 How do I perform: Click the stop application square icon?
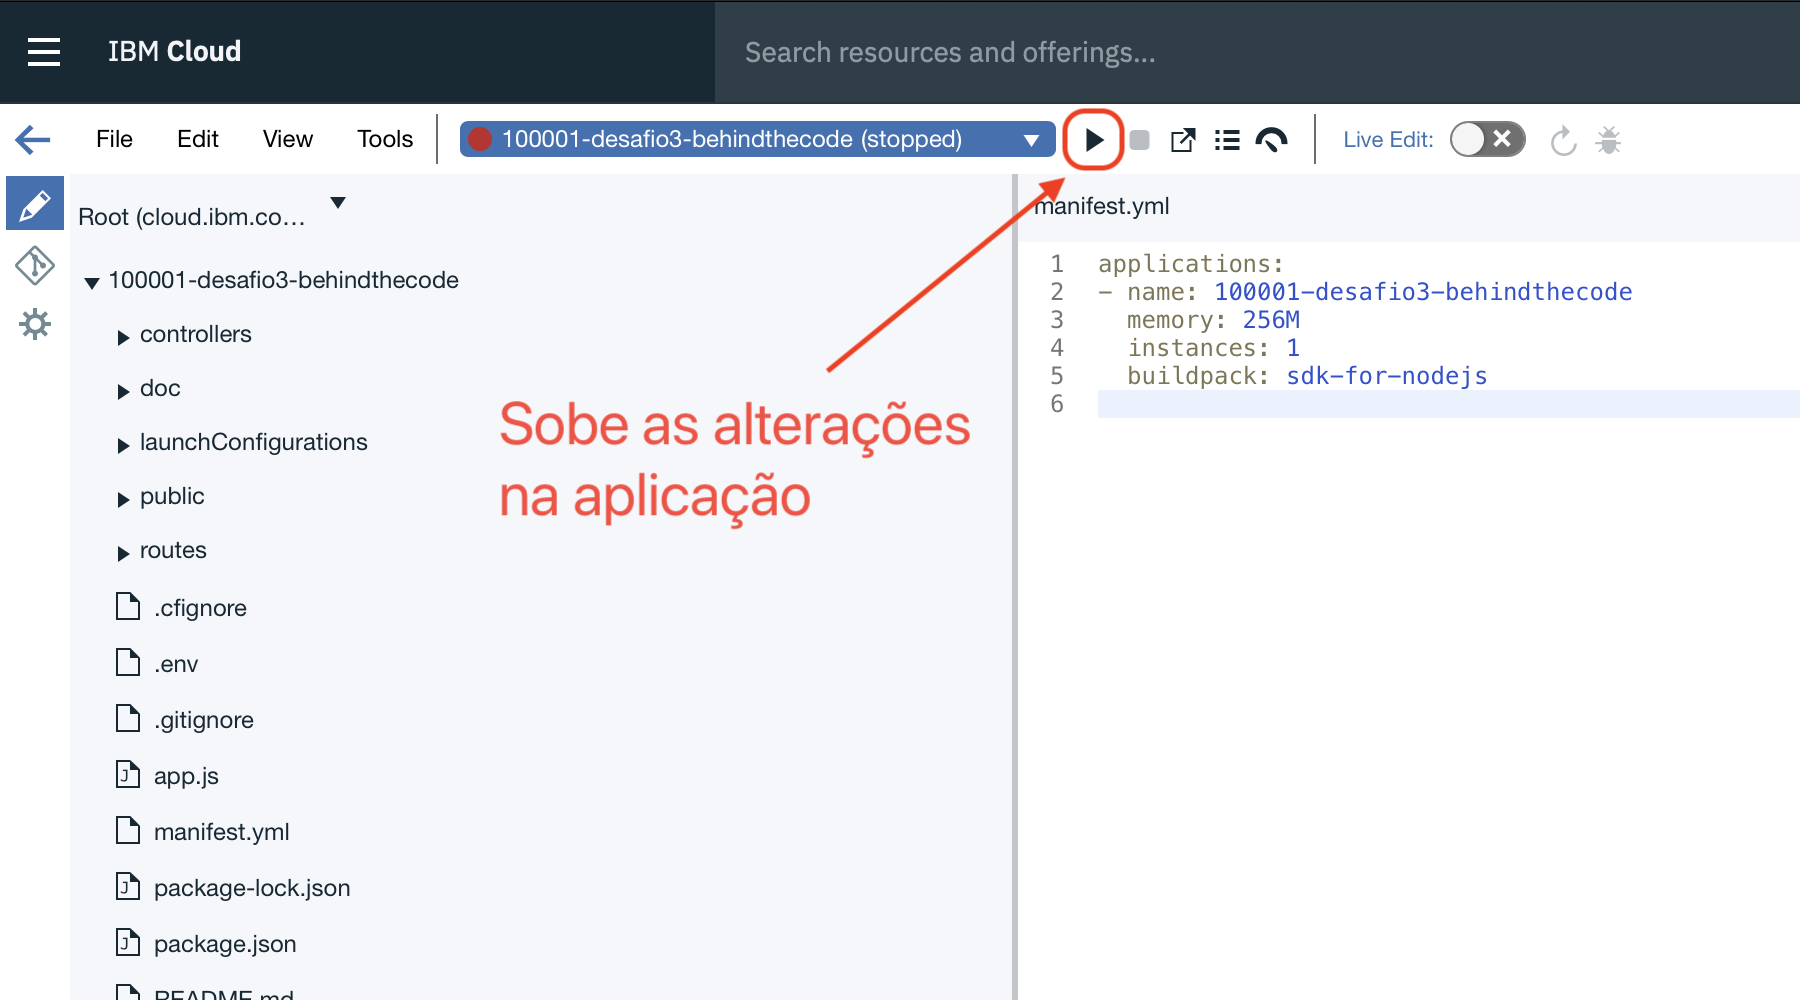[1139, 140]
